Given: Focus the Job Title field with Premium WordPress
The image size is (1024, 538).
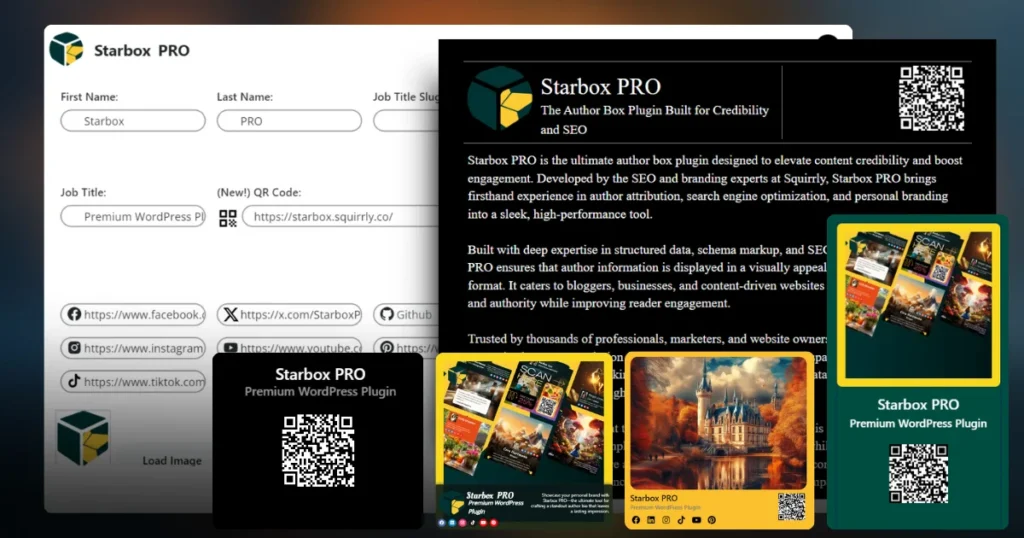Looking at the screenshot, I should pos(133,216).
